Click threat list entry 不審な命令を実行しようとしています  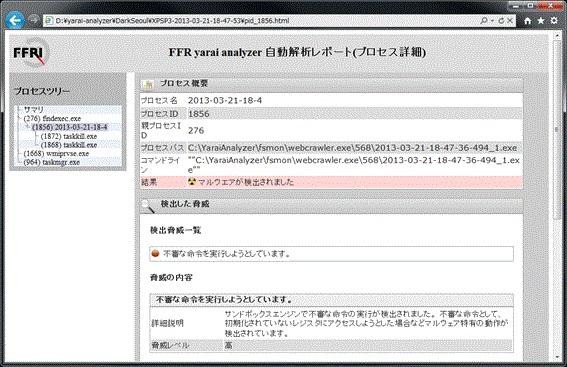[x=331, y=254]
